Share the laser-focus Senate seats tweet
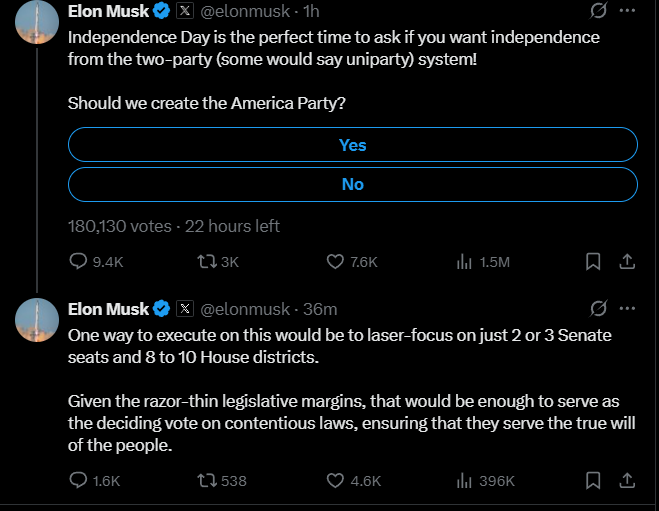 click(x=627, y=480)
